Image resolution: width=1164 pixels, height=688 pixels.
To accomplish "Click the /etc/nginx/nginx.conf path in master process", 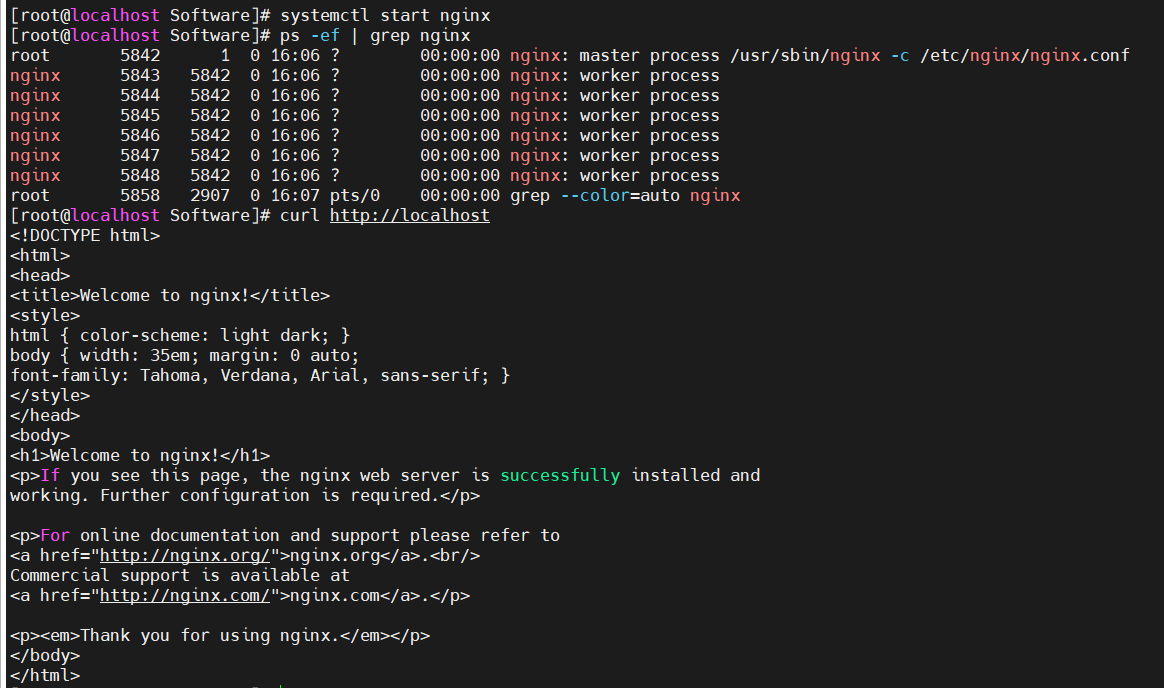I will pos(1024,55).
